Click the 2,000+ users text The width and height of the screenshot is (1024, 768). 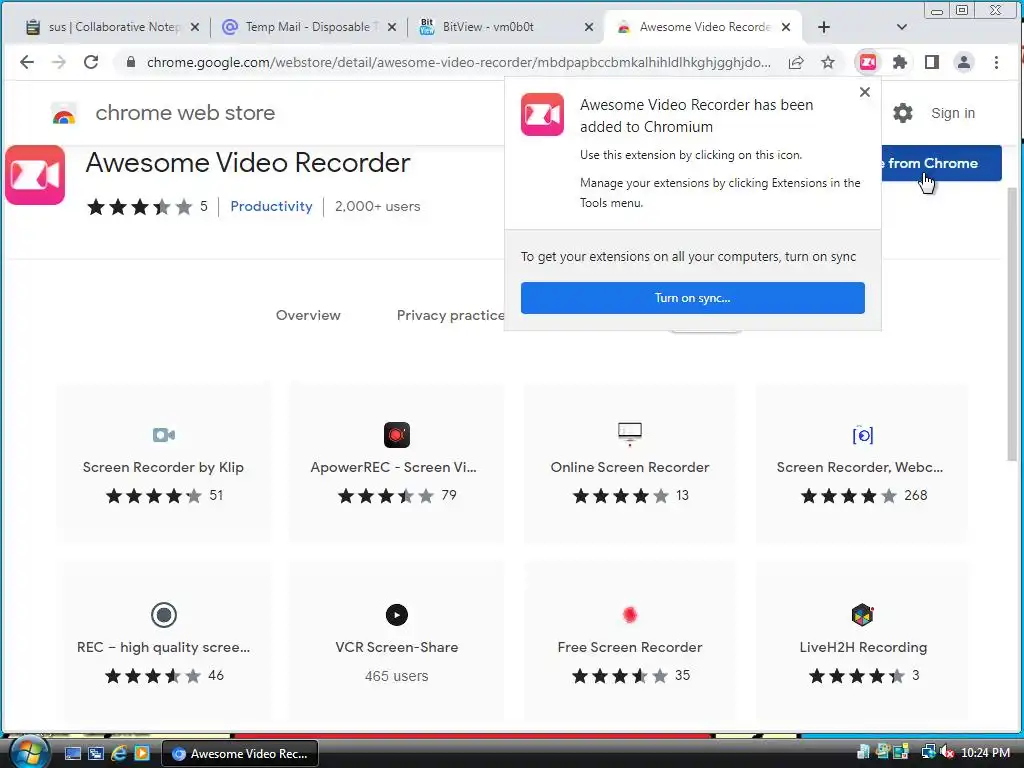coord(377,206)
